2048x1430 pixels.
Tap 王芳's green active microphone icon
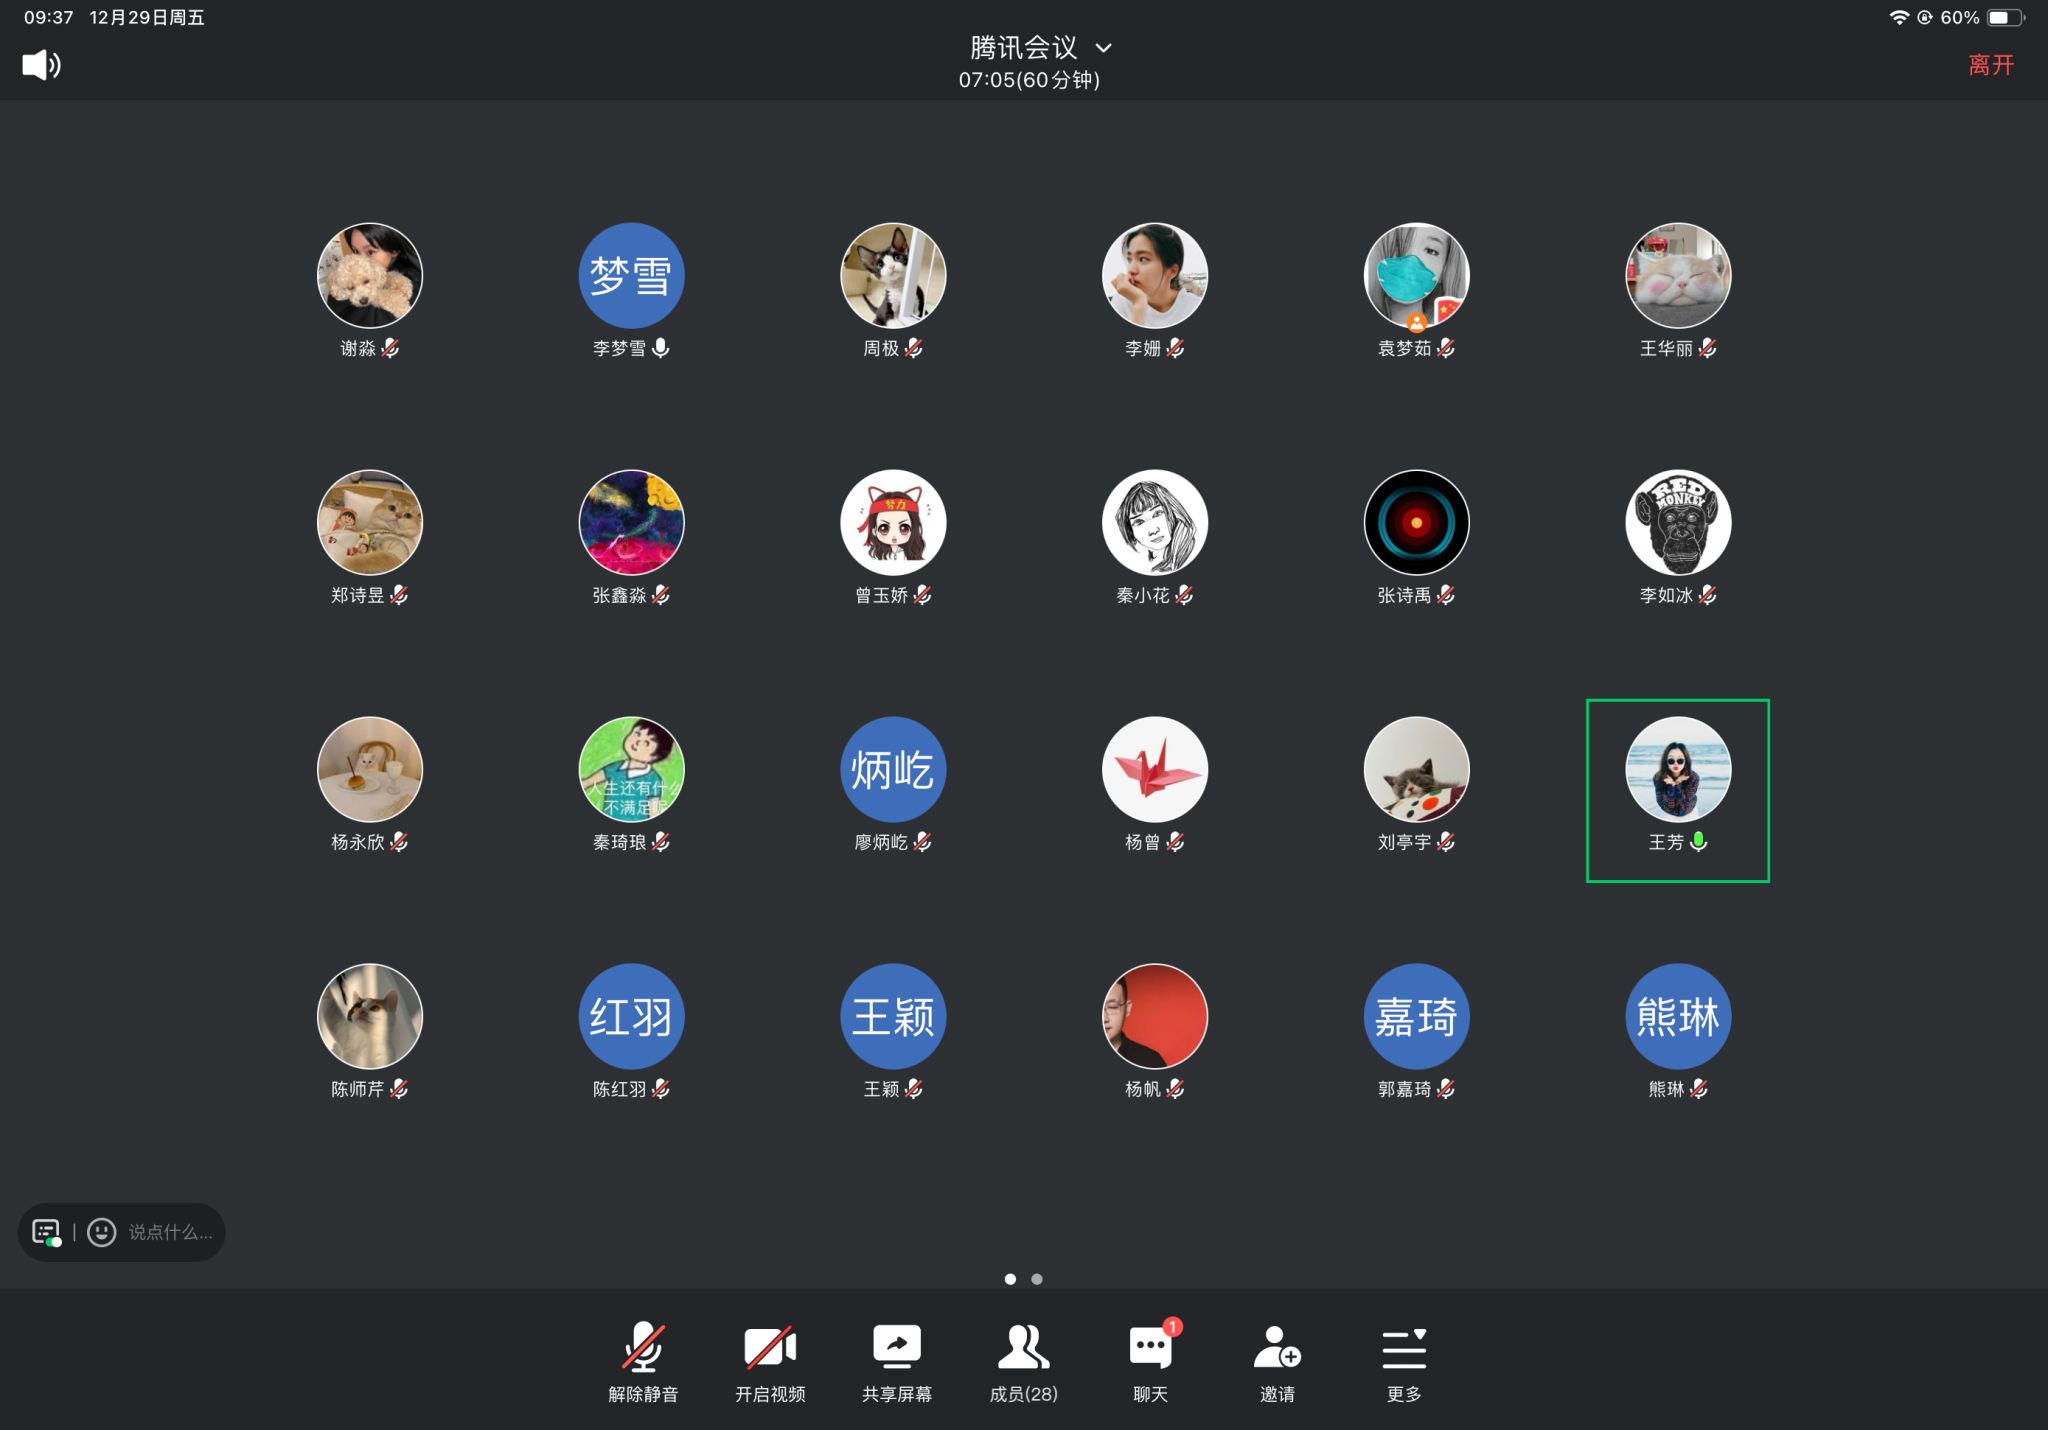click(1698, 842)
